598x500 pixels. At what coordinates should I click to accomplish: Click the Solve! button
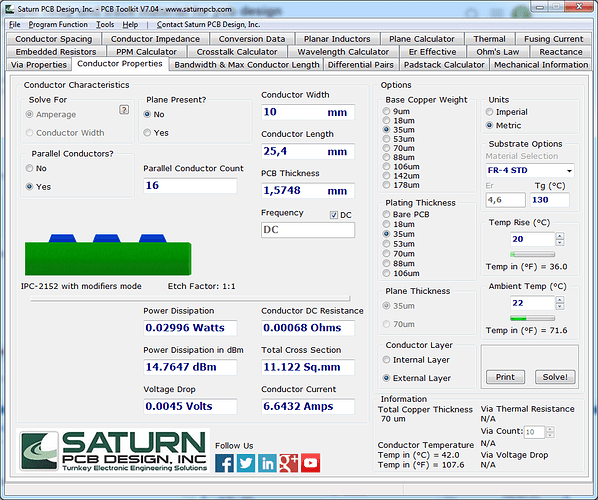(555, 377)
